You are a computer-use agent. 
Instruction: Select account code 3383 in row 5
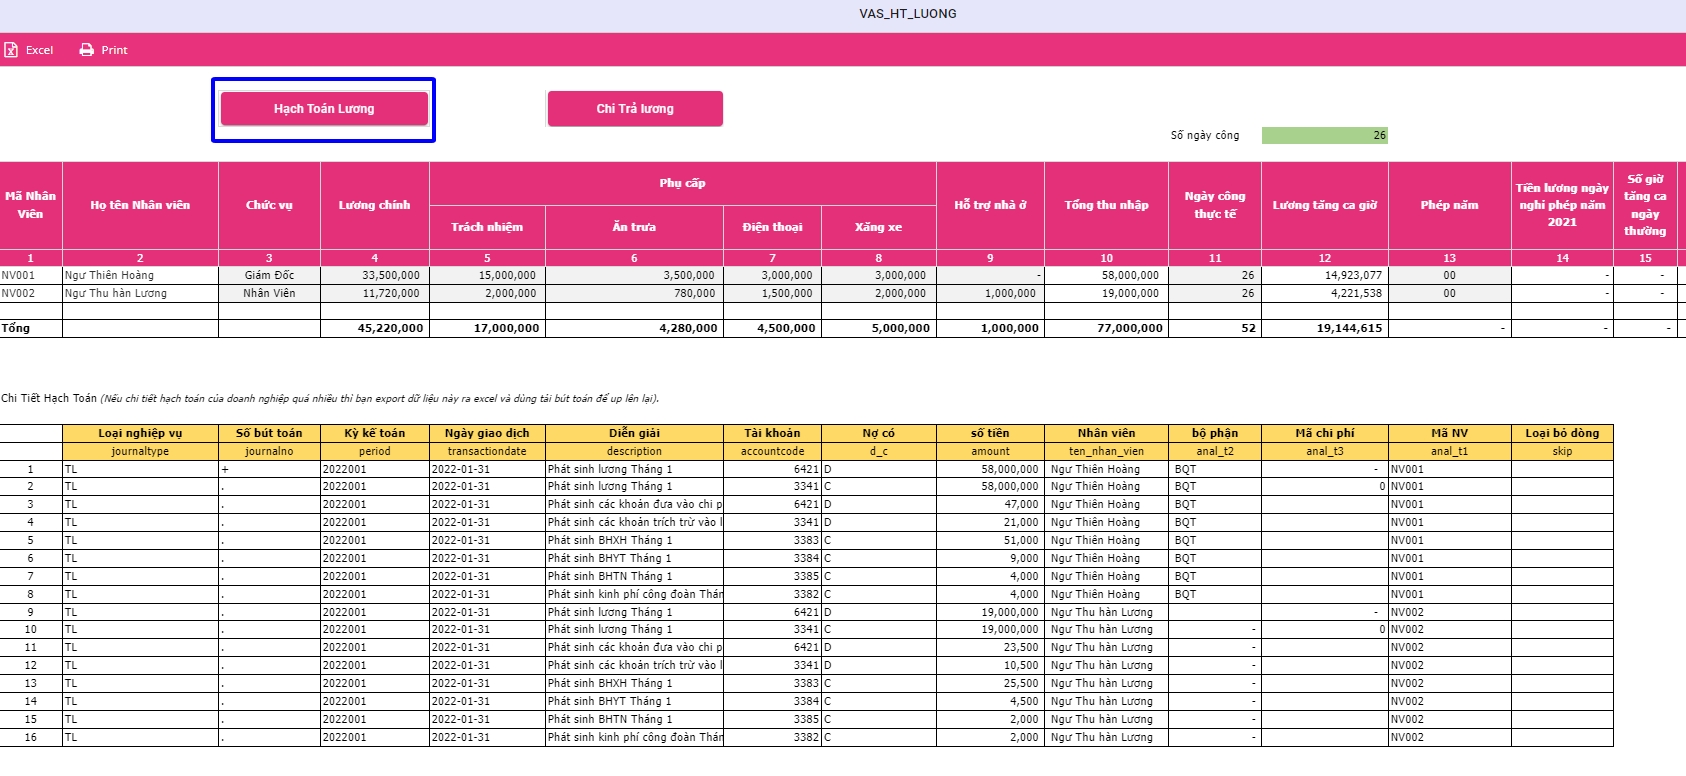click(x=772, y=540)
